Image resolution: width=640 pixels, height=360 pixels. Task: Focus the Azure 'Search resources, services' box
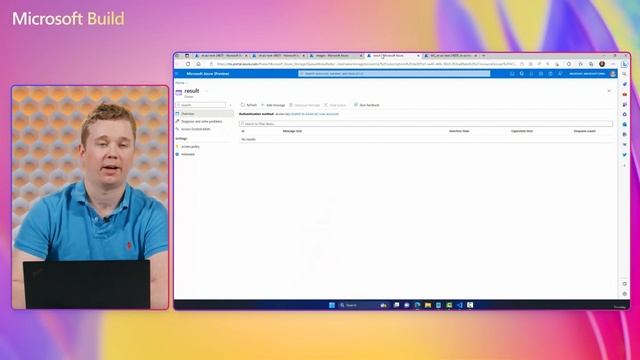(394, 73)
